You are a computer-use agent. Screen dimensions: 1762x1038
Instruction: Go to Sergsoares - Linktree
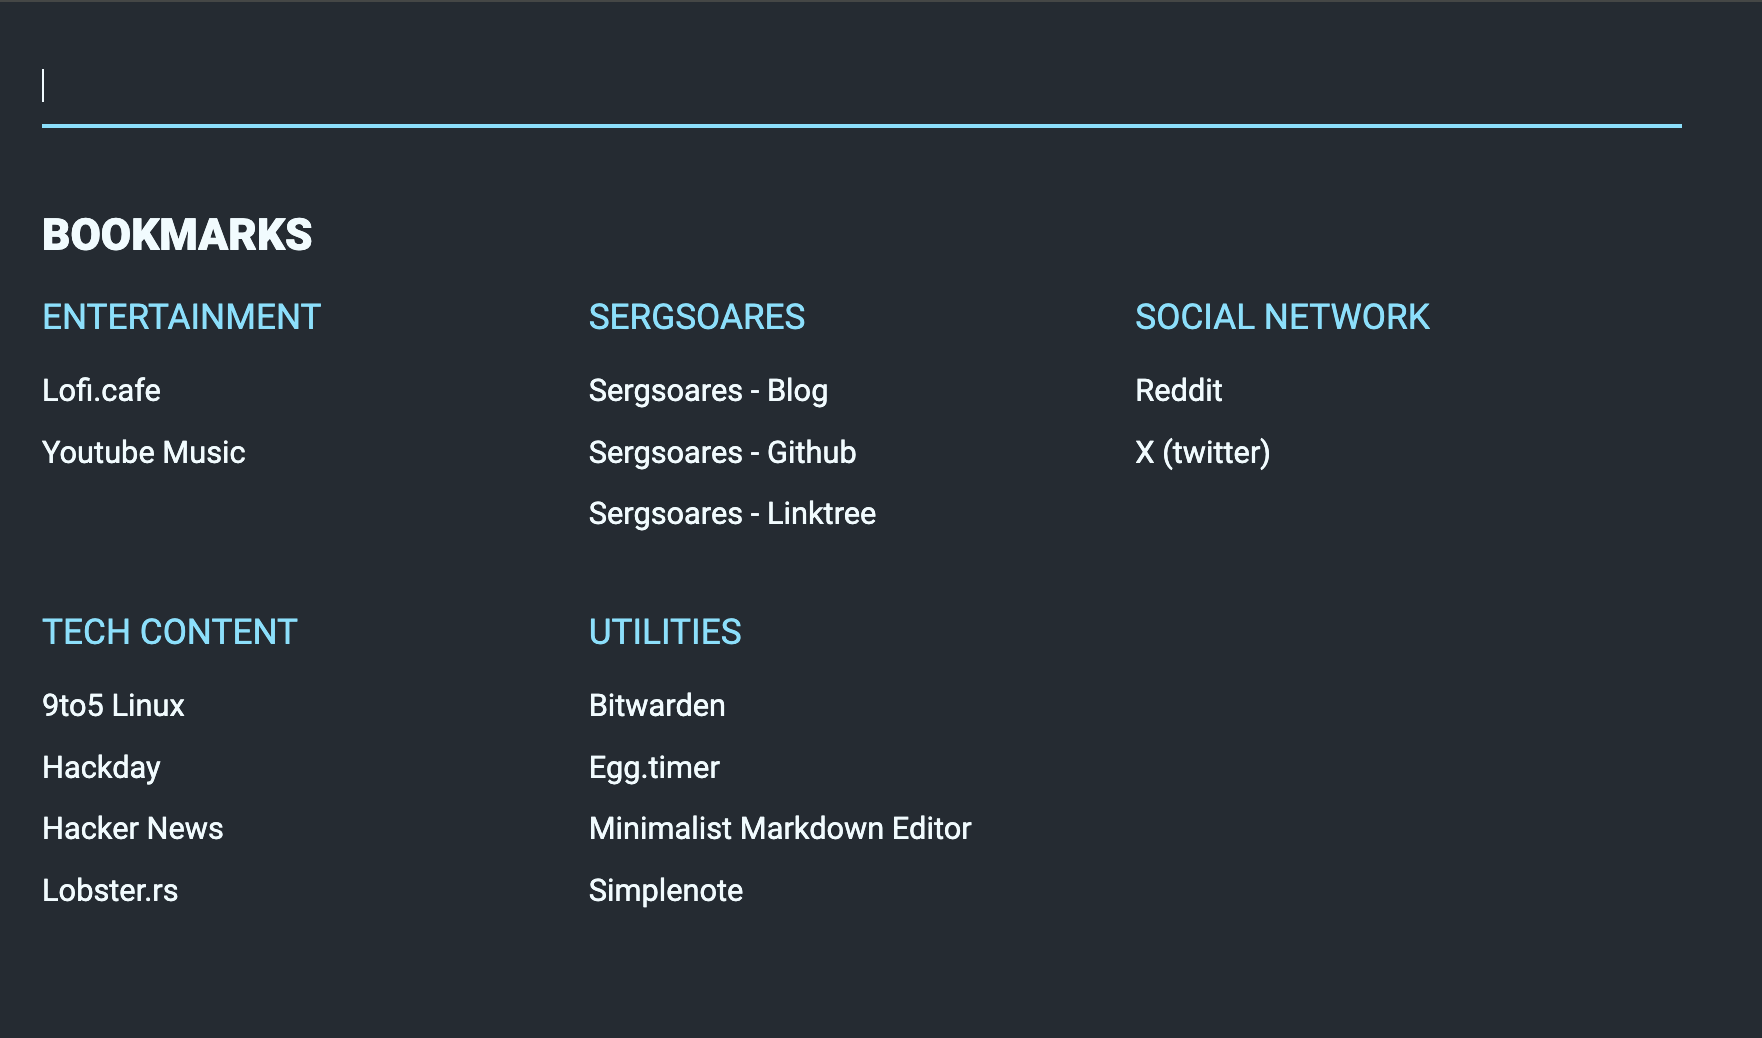coord(732,513)
